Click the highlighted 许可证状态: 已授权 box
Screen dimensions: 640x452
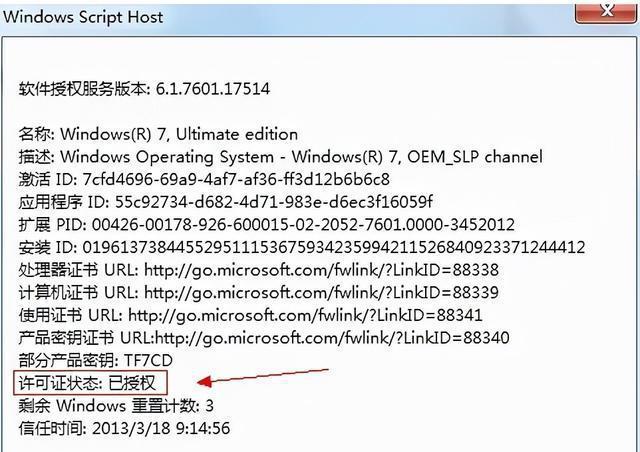click(x=92, y=382)
